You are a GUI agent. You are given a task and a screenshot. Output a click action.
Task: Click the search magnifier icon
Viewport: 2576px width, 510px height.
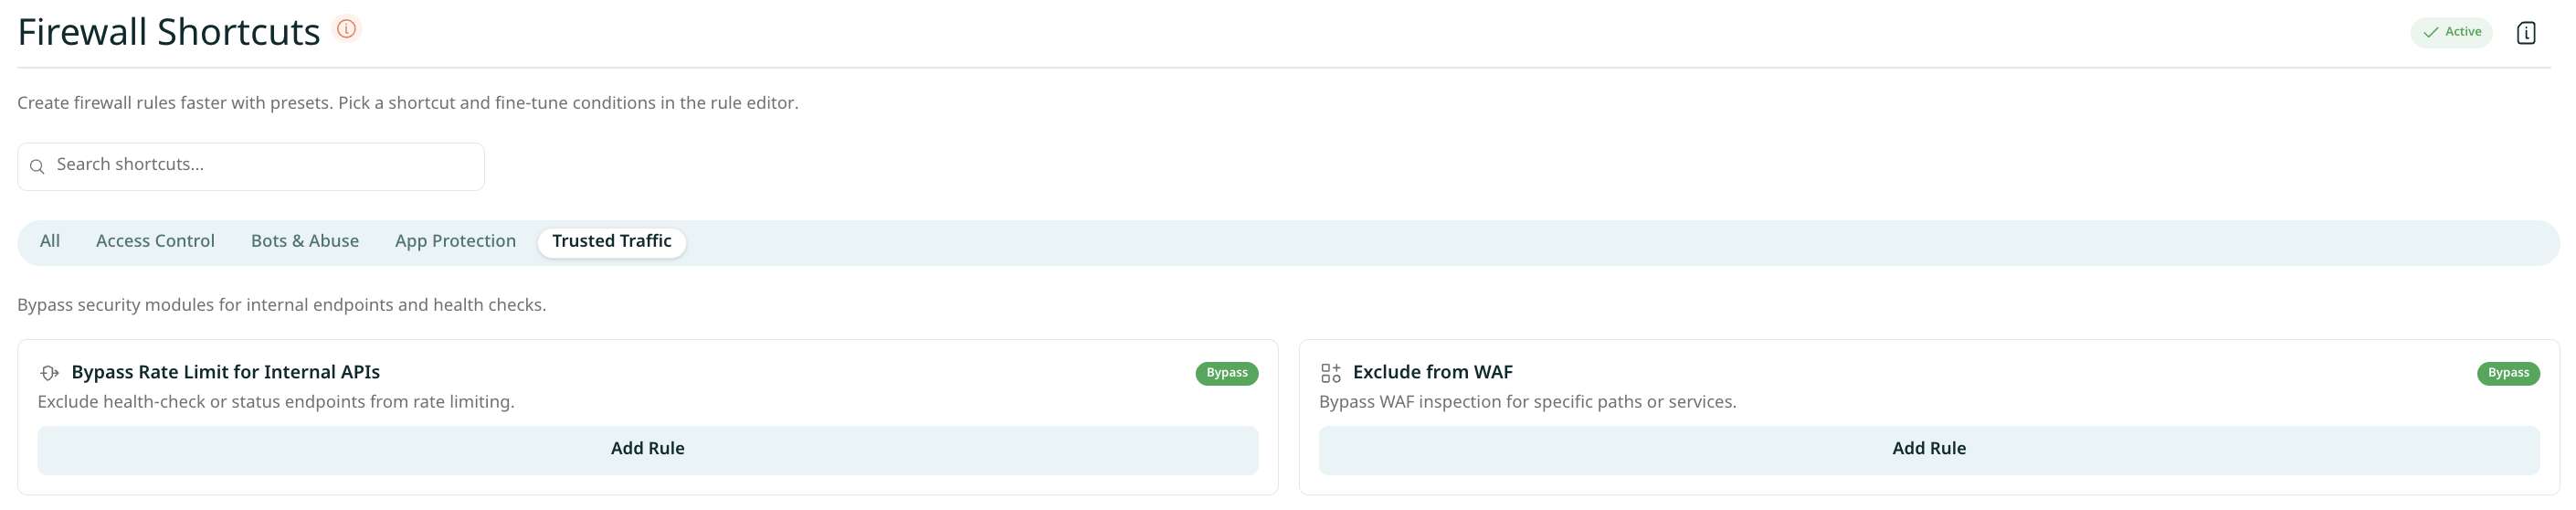(37, 166)
